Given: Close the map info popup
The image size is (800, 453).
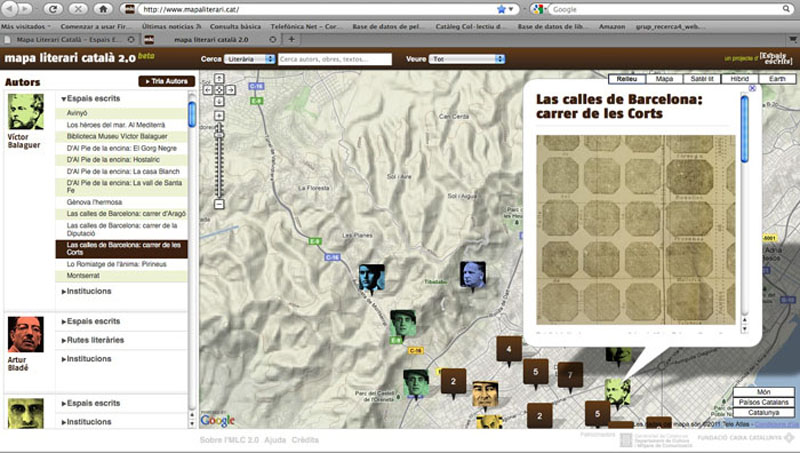Looking at the screenshot, I should pyautogui.click(x=752, y=89).
